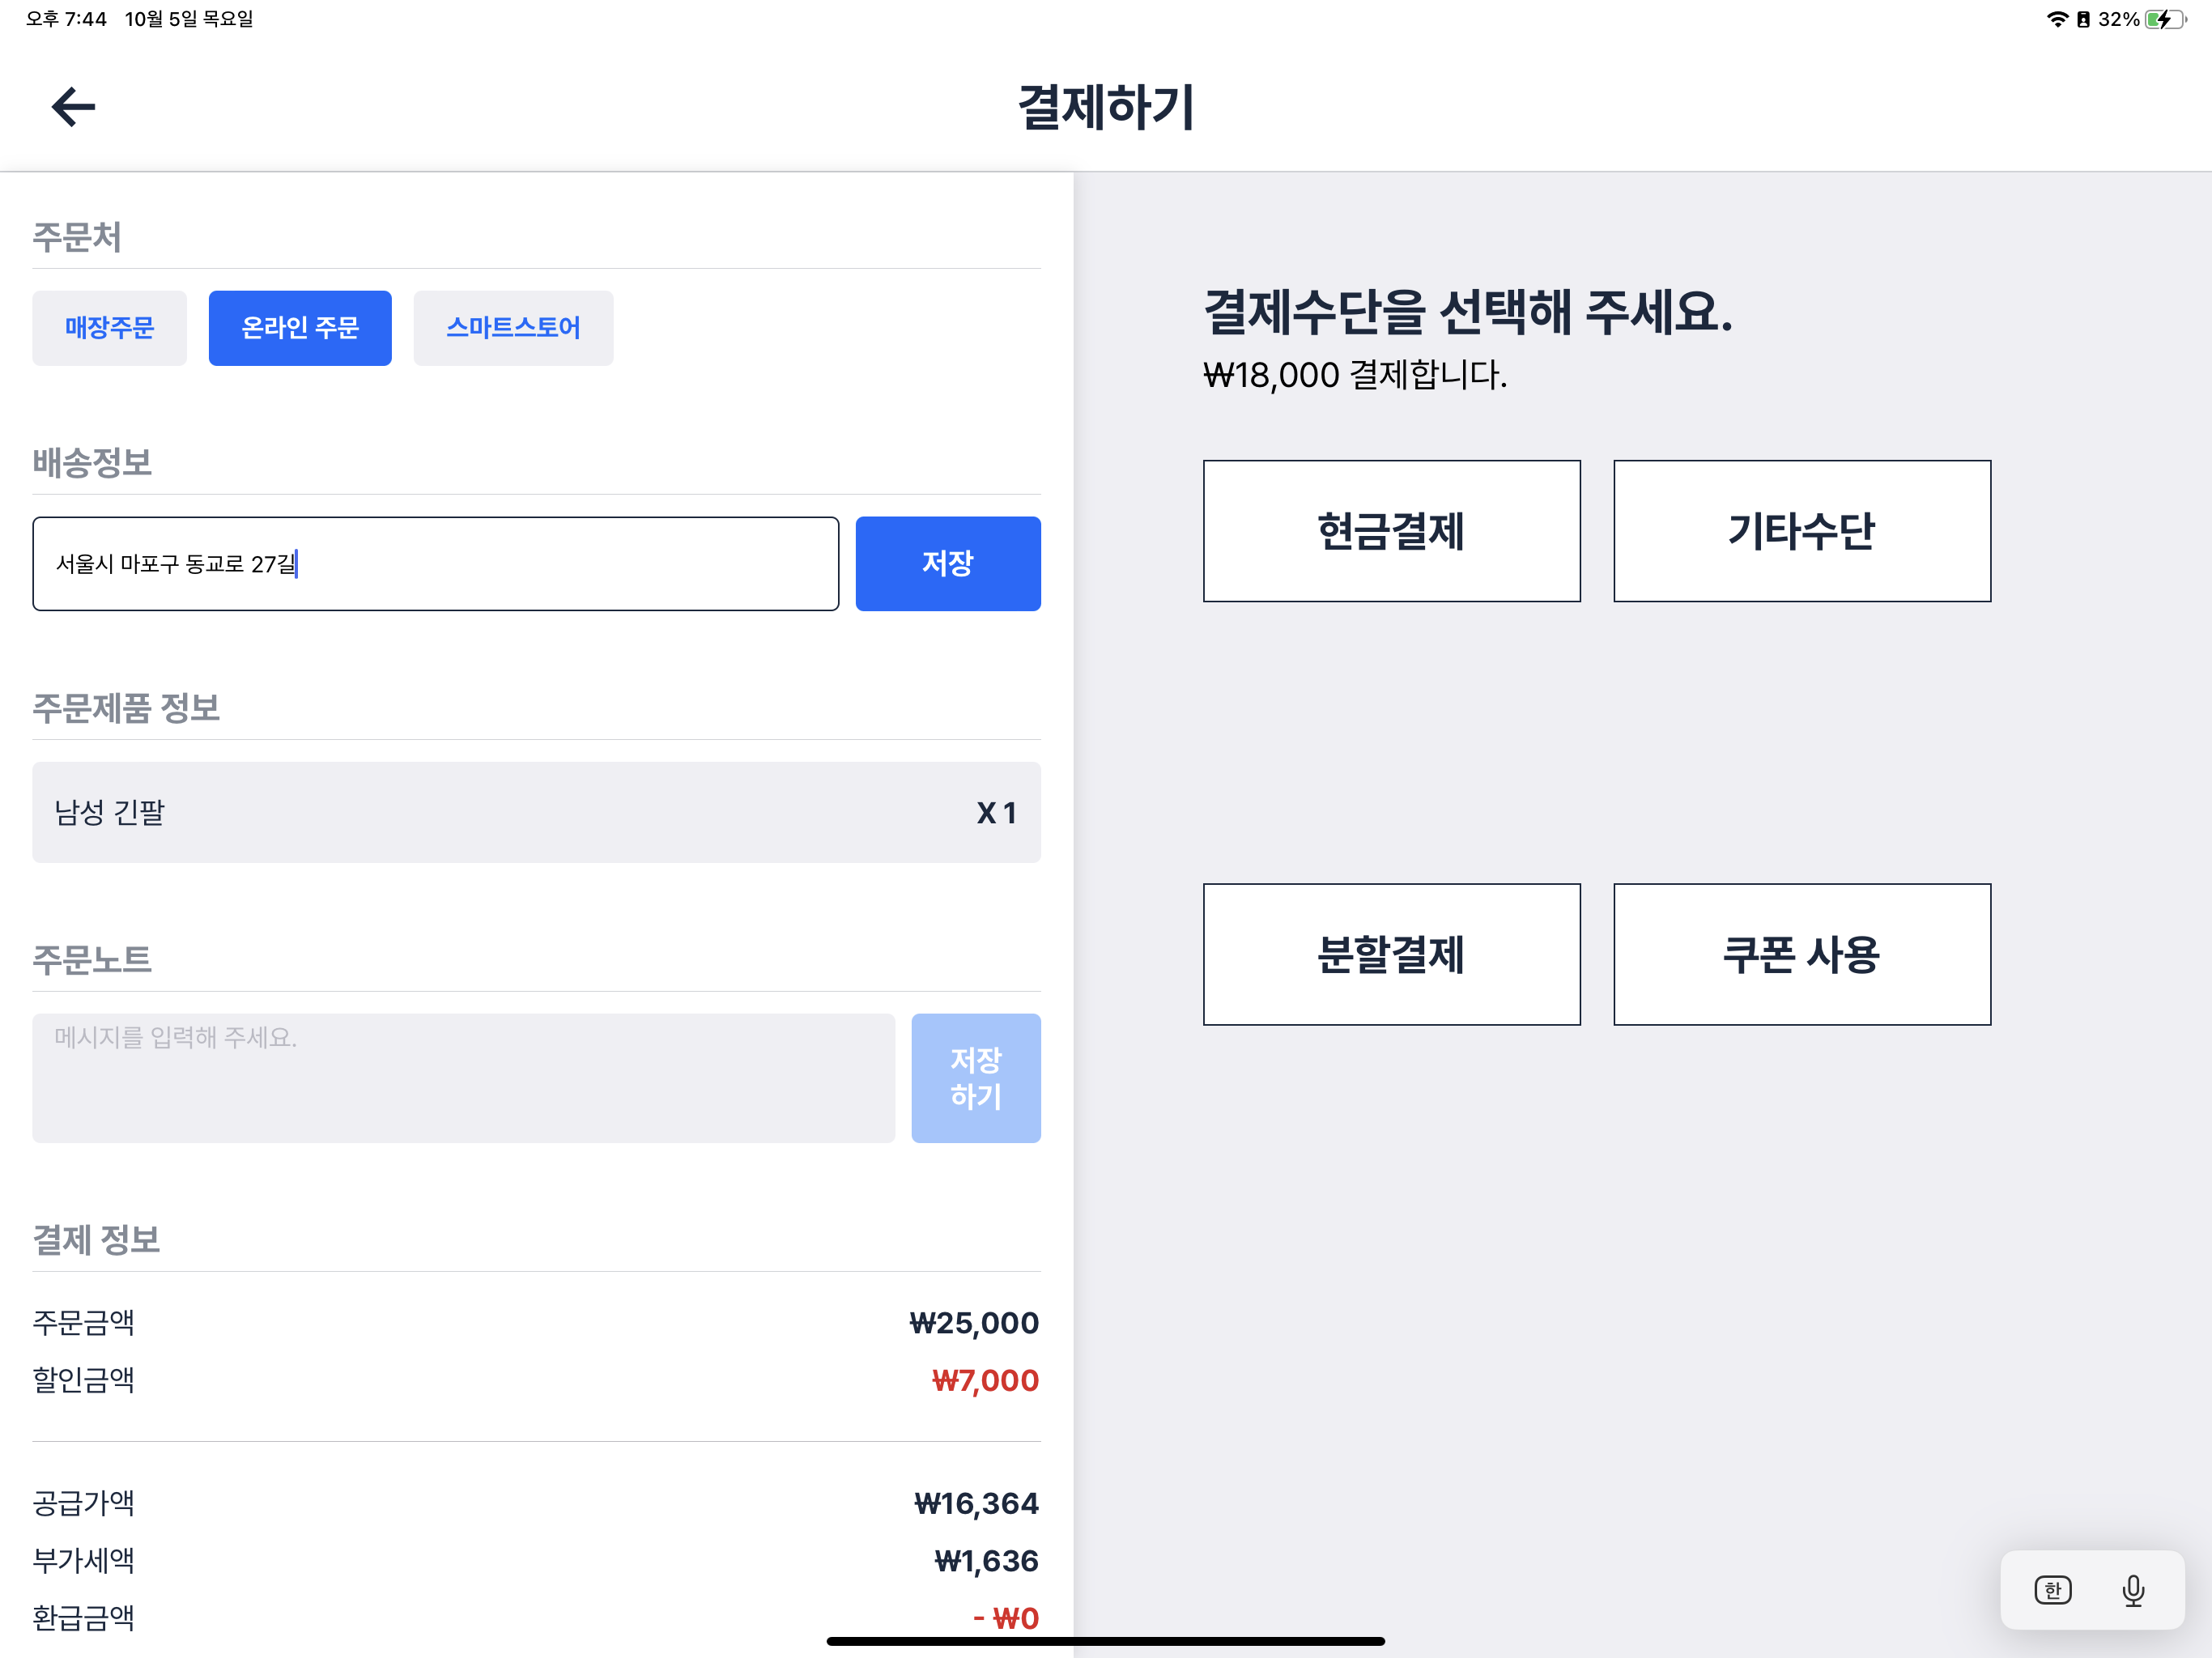Tap the 할인금액 ₩7,000 amount

[x=985, y=1381]
